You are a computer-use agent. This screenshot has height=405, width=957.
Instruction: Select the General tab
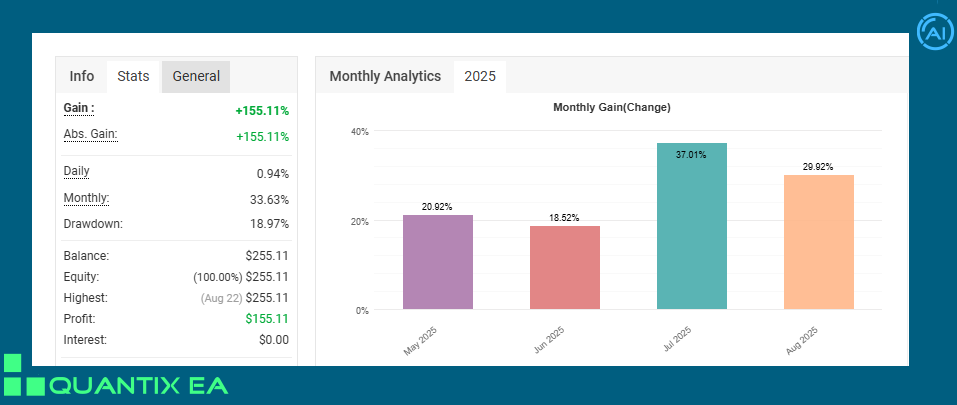[x=196, y=76]
